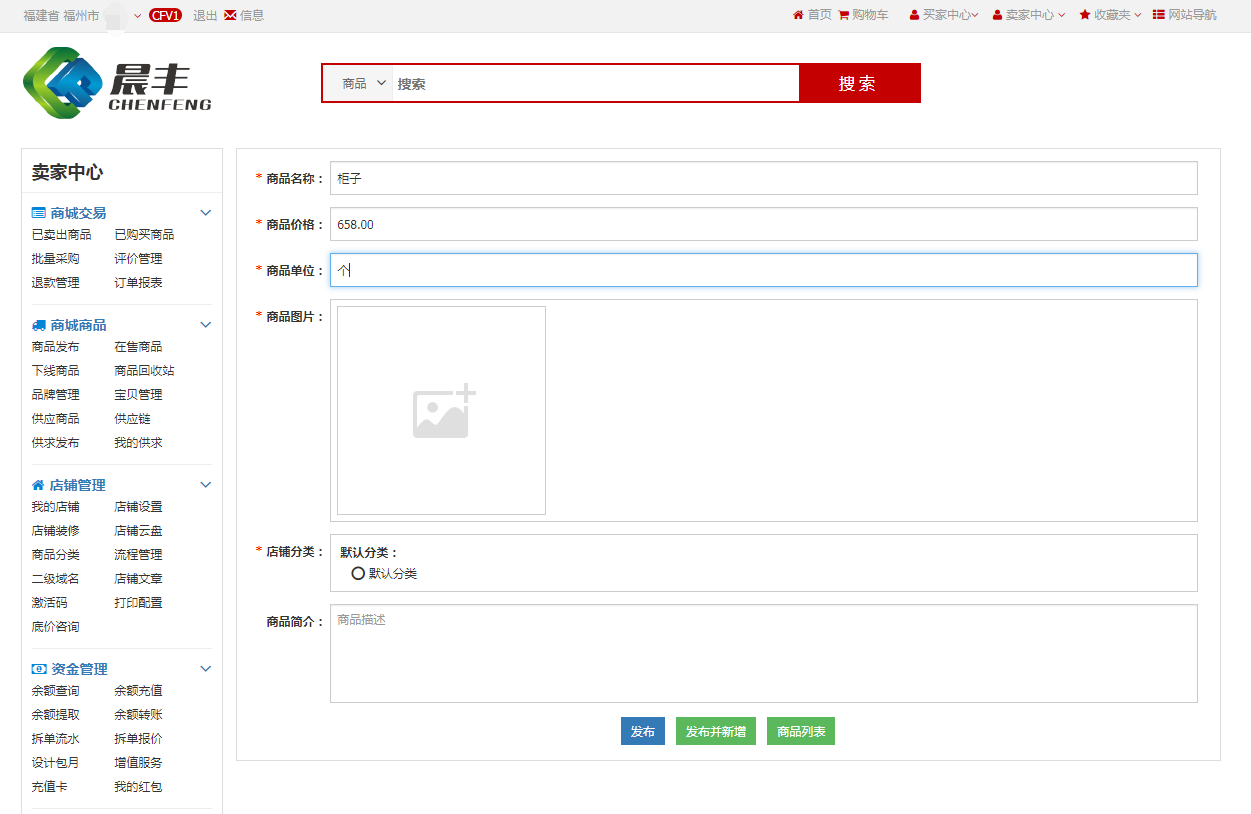Open 增值服务 link
The image size is (1251, 814).
point(138,763)
